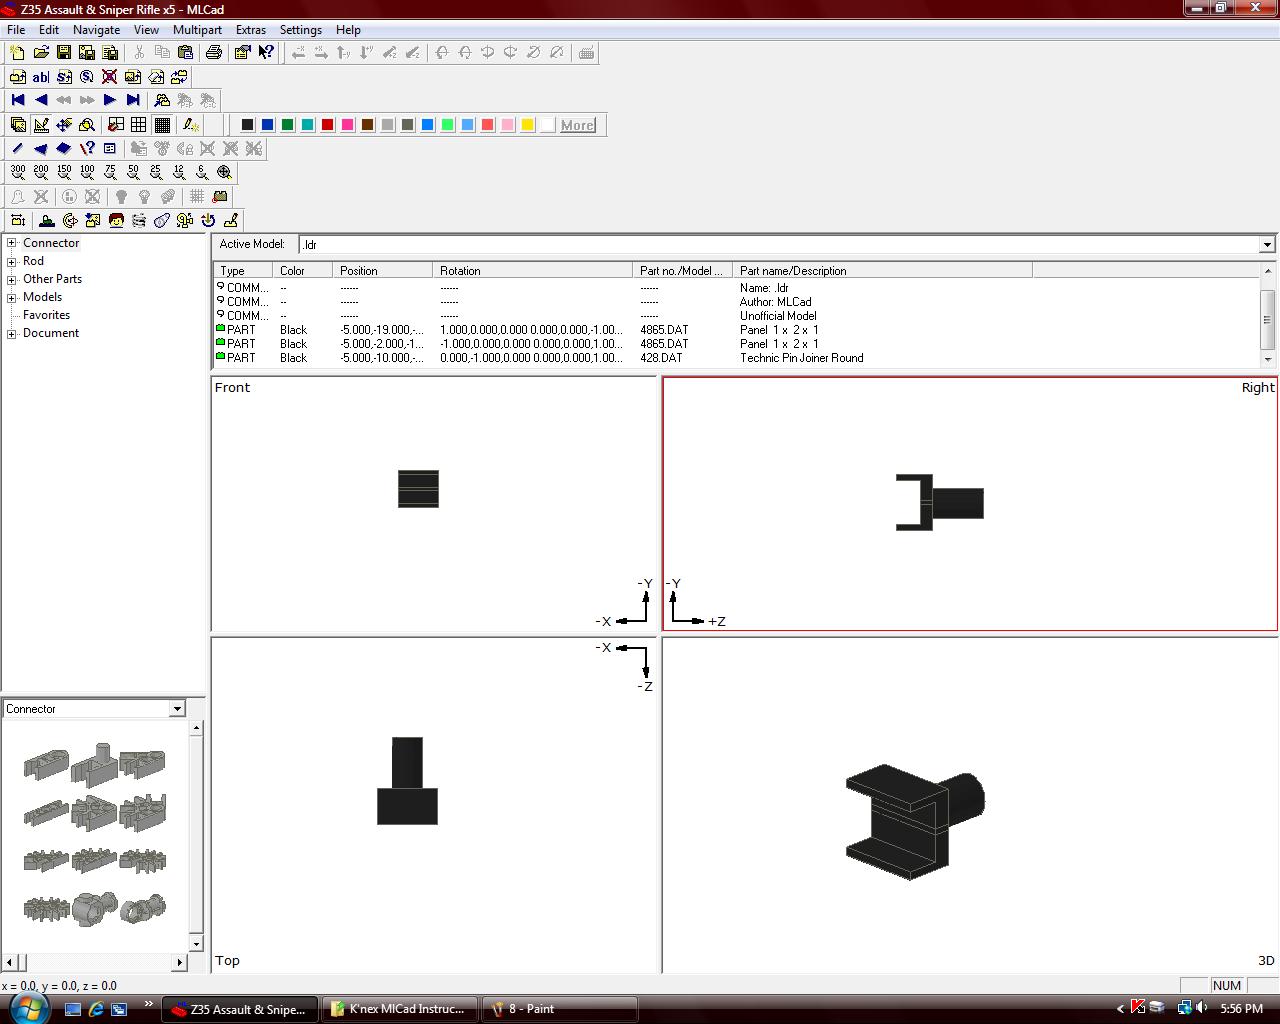Print the model using the printer icon

(x=213, y=53)
